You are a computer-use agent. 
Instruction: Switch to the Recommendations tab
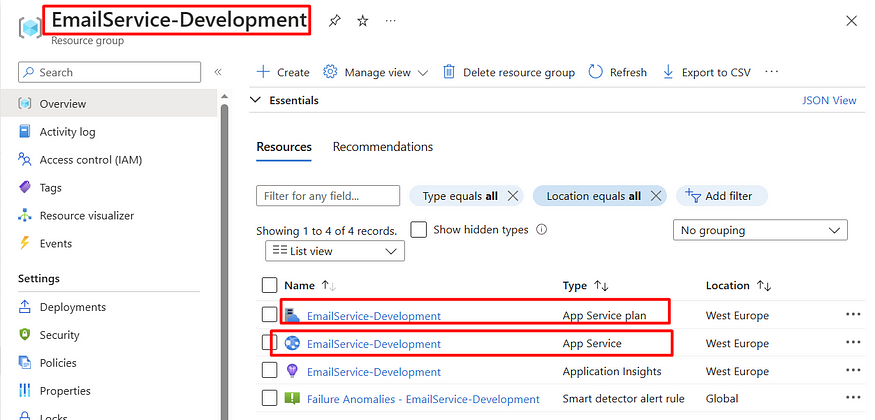pyautogui.click(x=383, y=147)
